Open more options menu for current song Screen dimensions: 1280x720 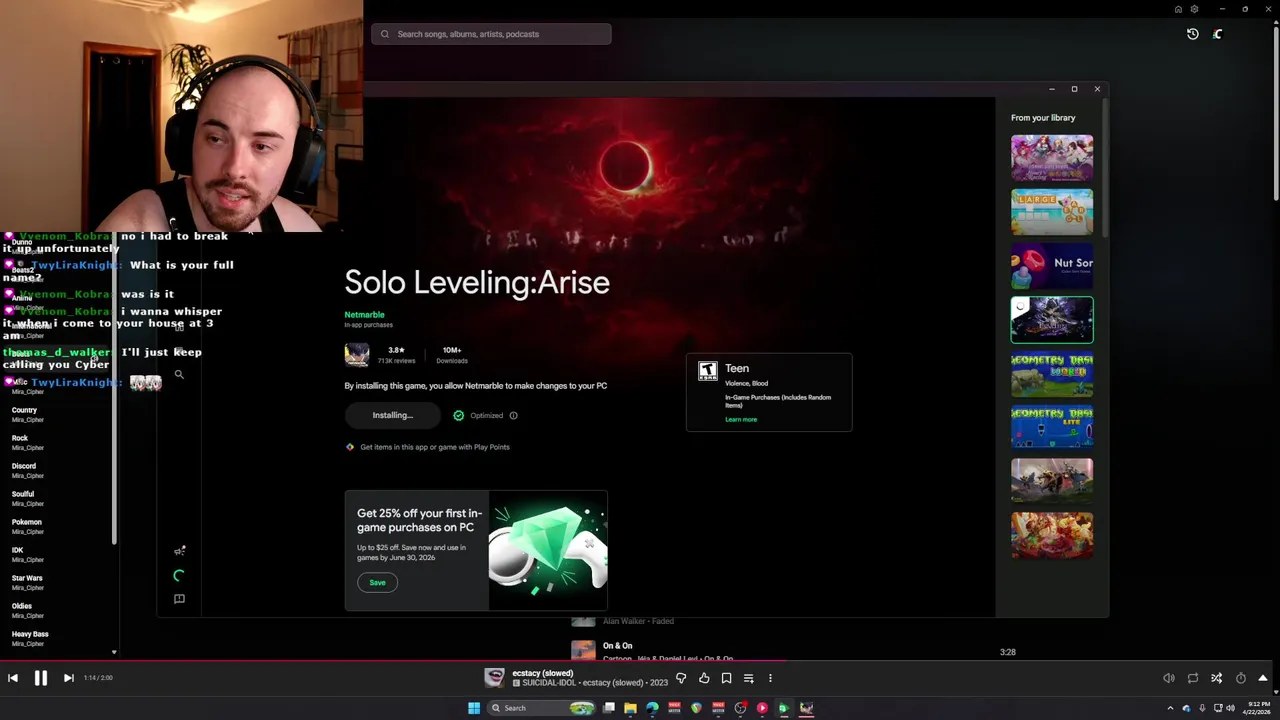770,678
